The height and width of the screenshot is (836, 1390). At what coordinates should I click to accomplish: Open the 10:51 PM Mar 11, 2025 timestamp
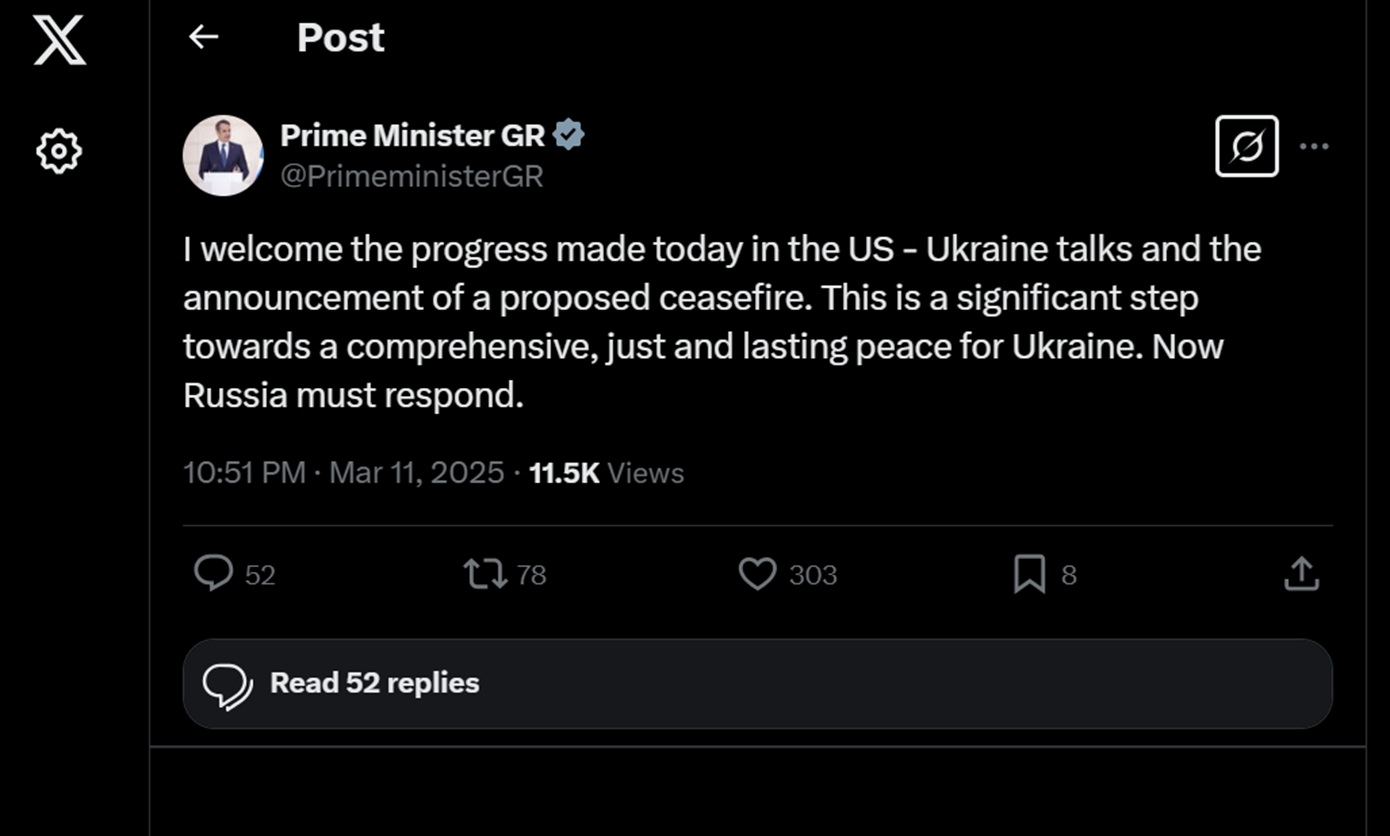click(x=343, y=472)
